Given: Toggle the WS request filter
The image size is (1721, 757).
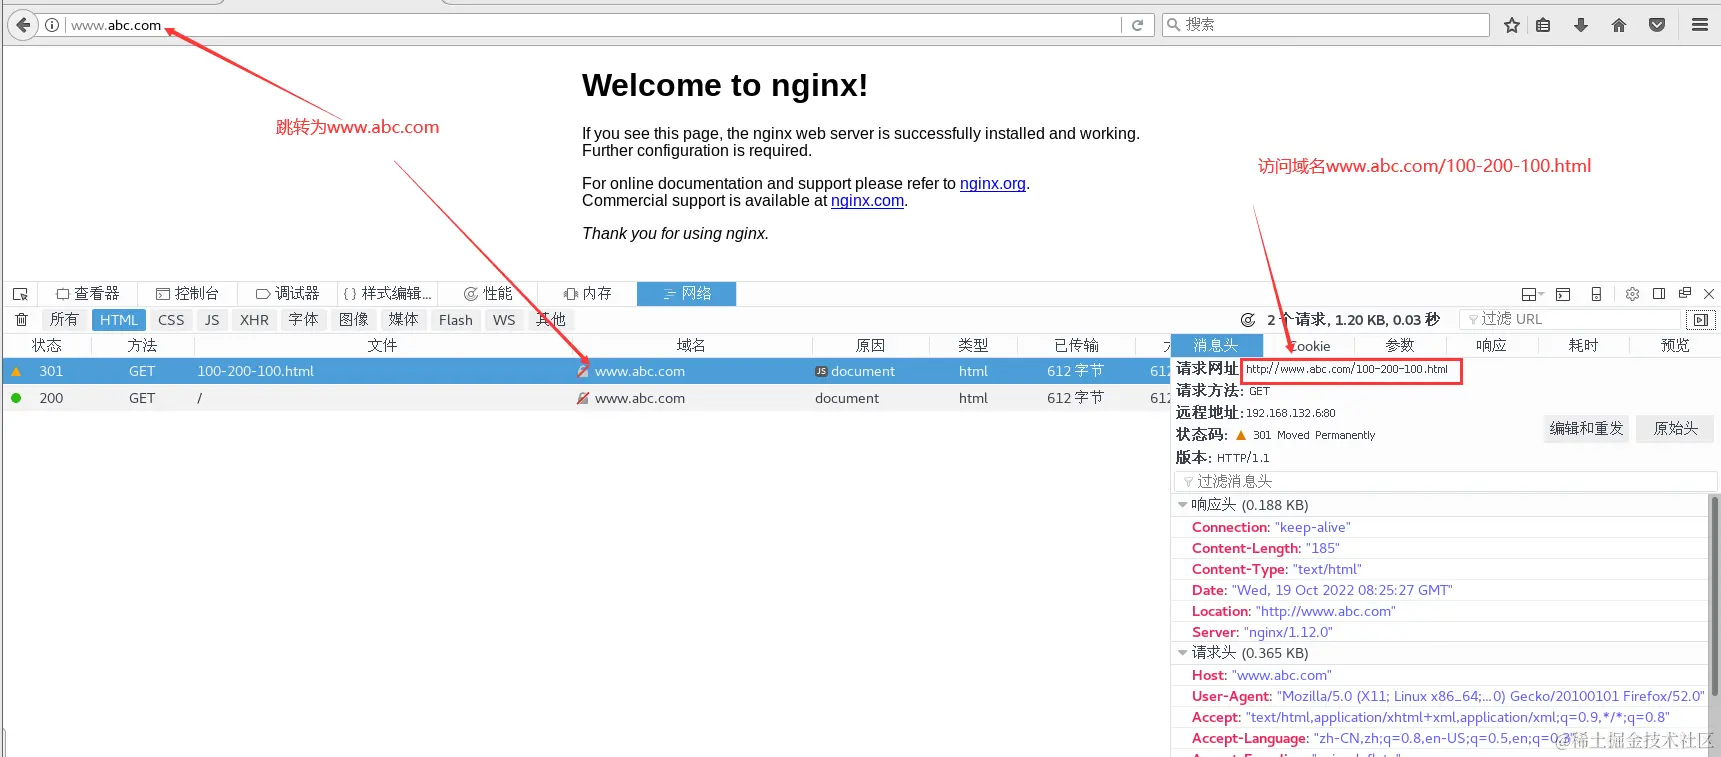Looking at the screenshot, I should click(504, 320).
